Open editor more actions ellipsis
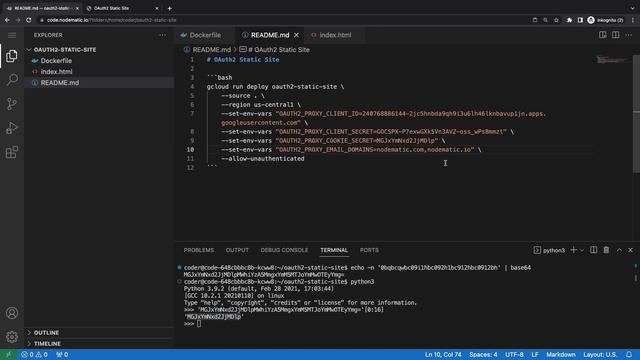This screenshot has width=640, height=360. pyautogui.click(x=629, y=35)
